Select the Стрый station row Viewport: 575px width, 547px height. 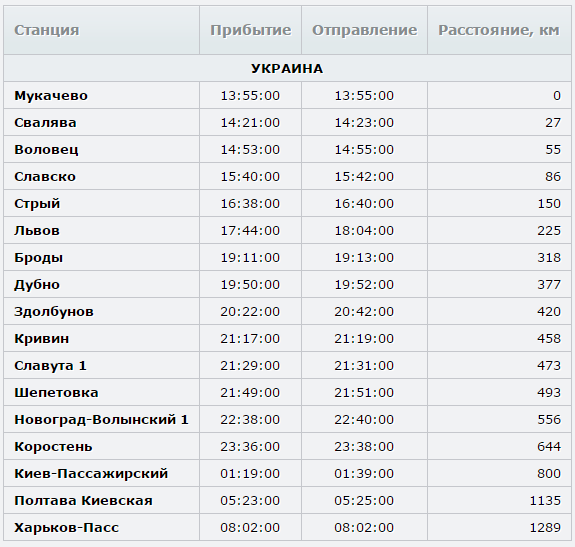(x=287, y=203)
